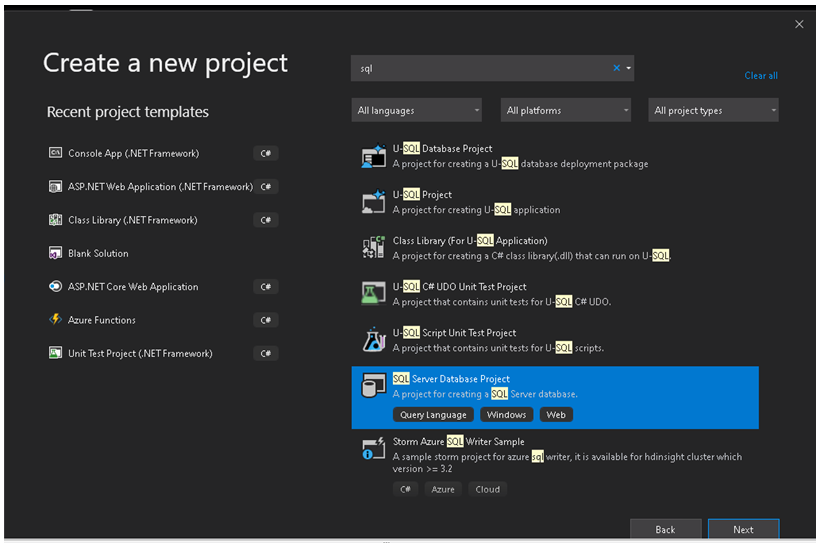
Task: Click the Azure Functions lightning icon
Action: coord(55,320)
